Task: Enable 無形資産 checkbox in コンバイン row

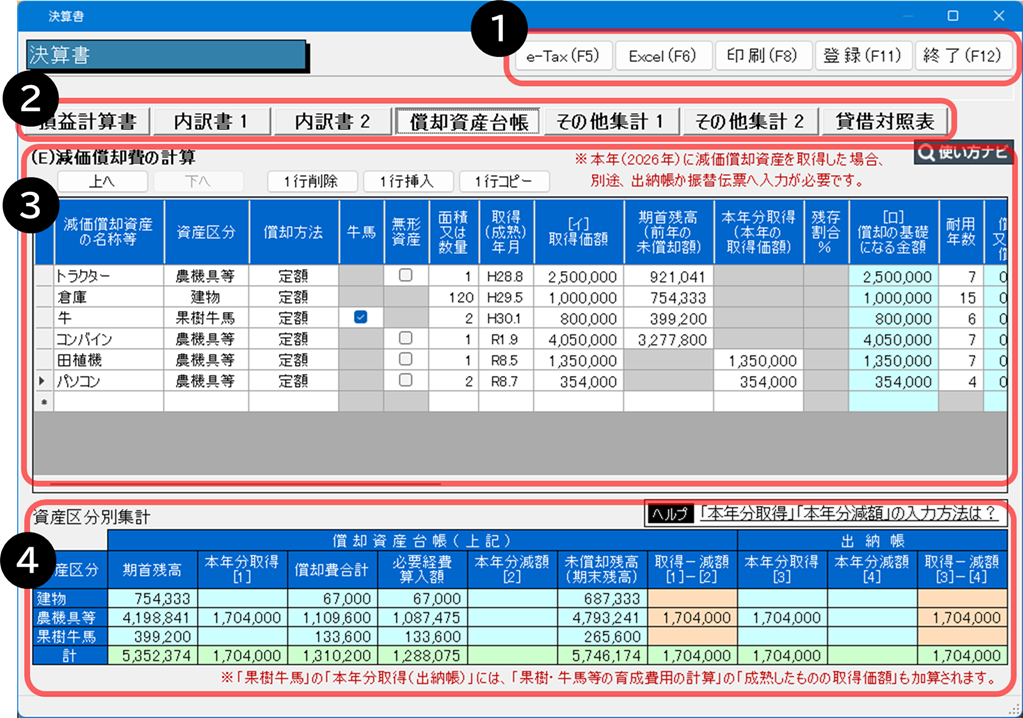Action: (406, 338)
